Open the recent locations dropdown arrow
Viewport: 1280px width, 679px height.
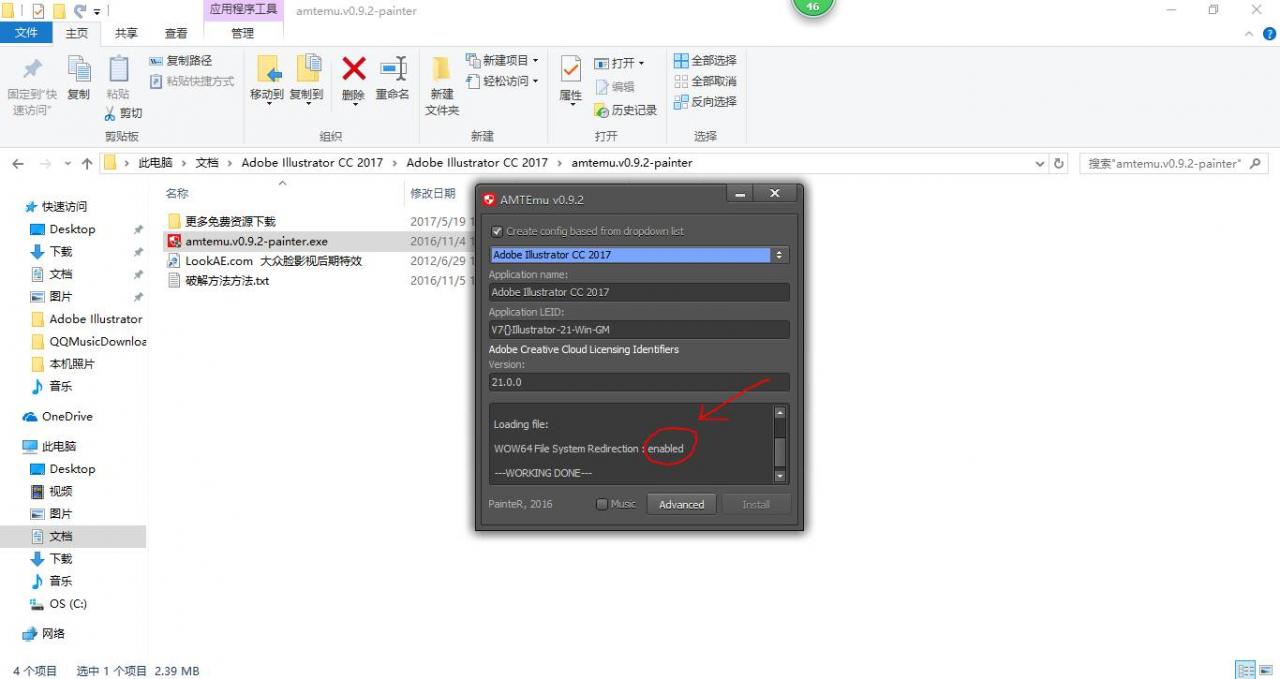pyautogui.click(x=68, y=163)
